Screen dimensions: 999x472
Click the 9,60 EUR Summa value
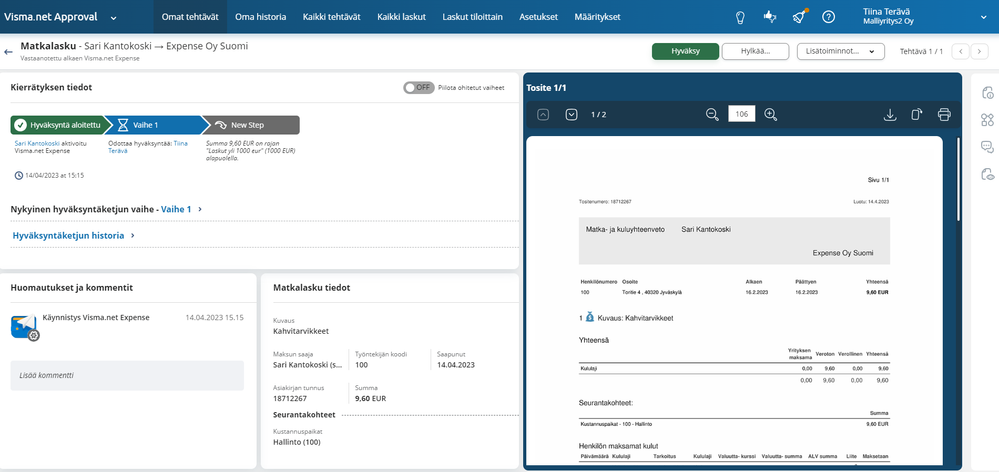coord(370,399)
